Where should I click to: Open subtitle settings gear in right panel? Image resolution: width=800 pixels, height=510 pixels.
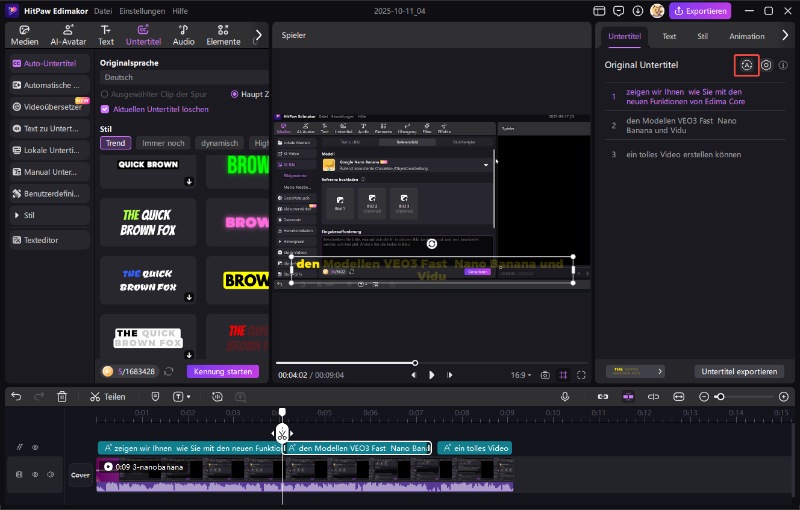pos(766,65)
